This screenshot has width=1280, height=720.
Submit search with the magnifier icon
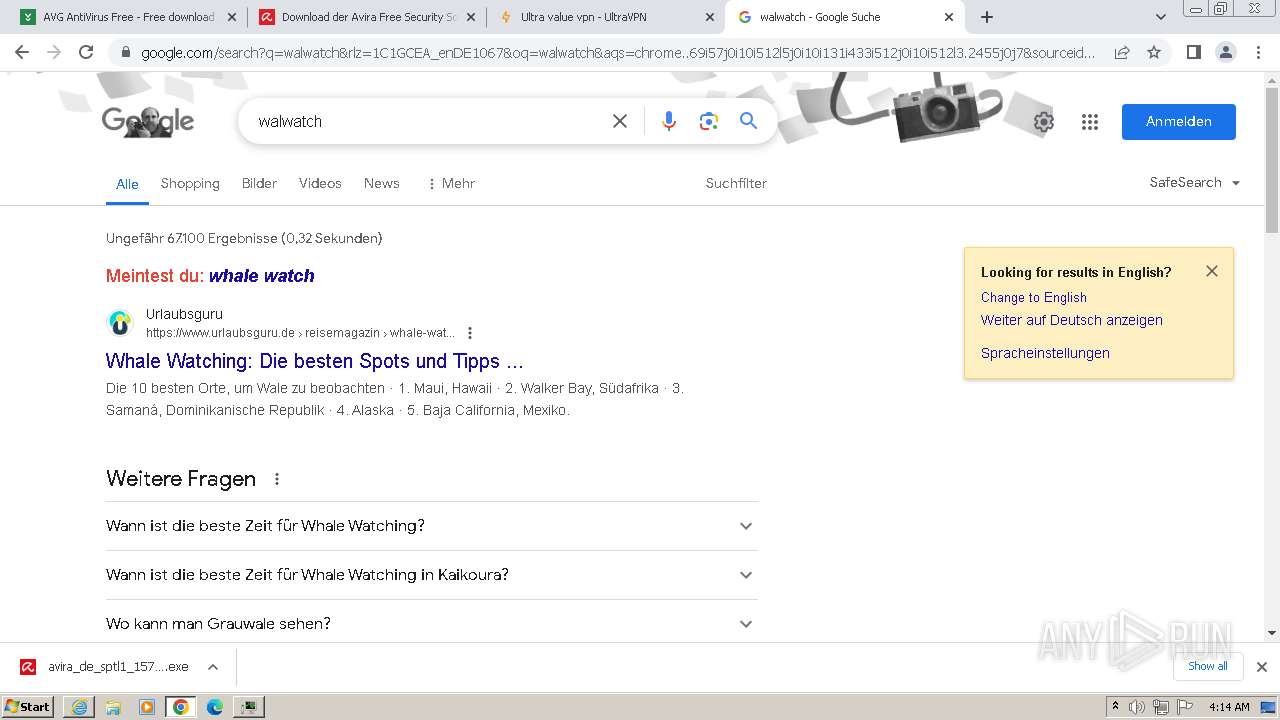pyautogui.click(x=748, y=121)
